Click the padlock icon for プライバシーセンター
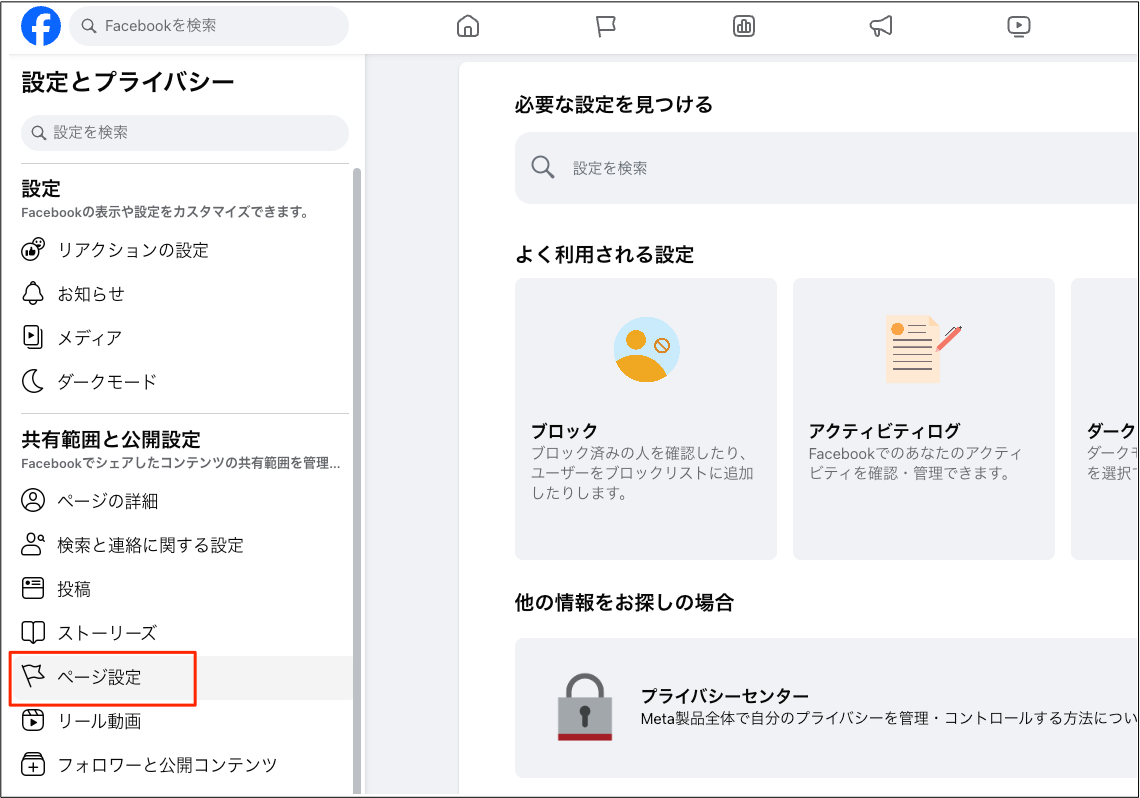The width and height of the screenshot is (1140, 798). point(585,707)
